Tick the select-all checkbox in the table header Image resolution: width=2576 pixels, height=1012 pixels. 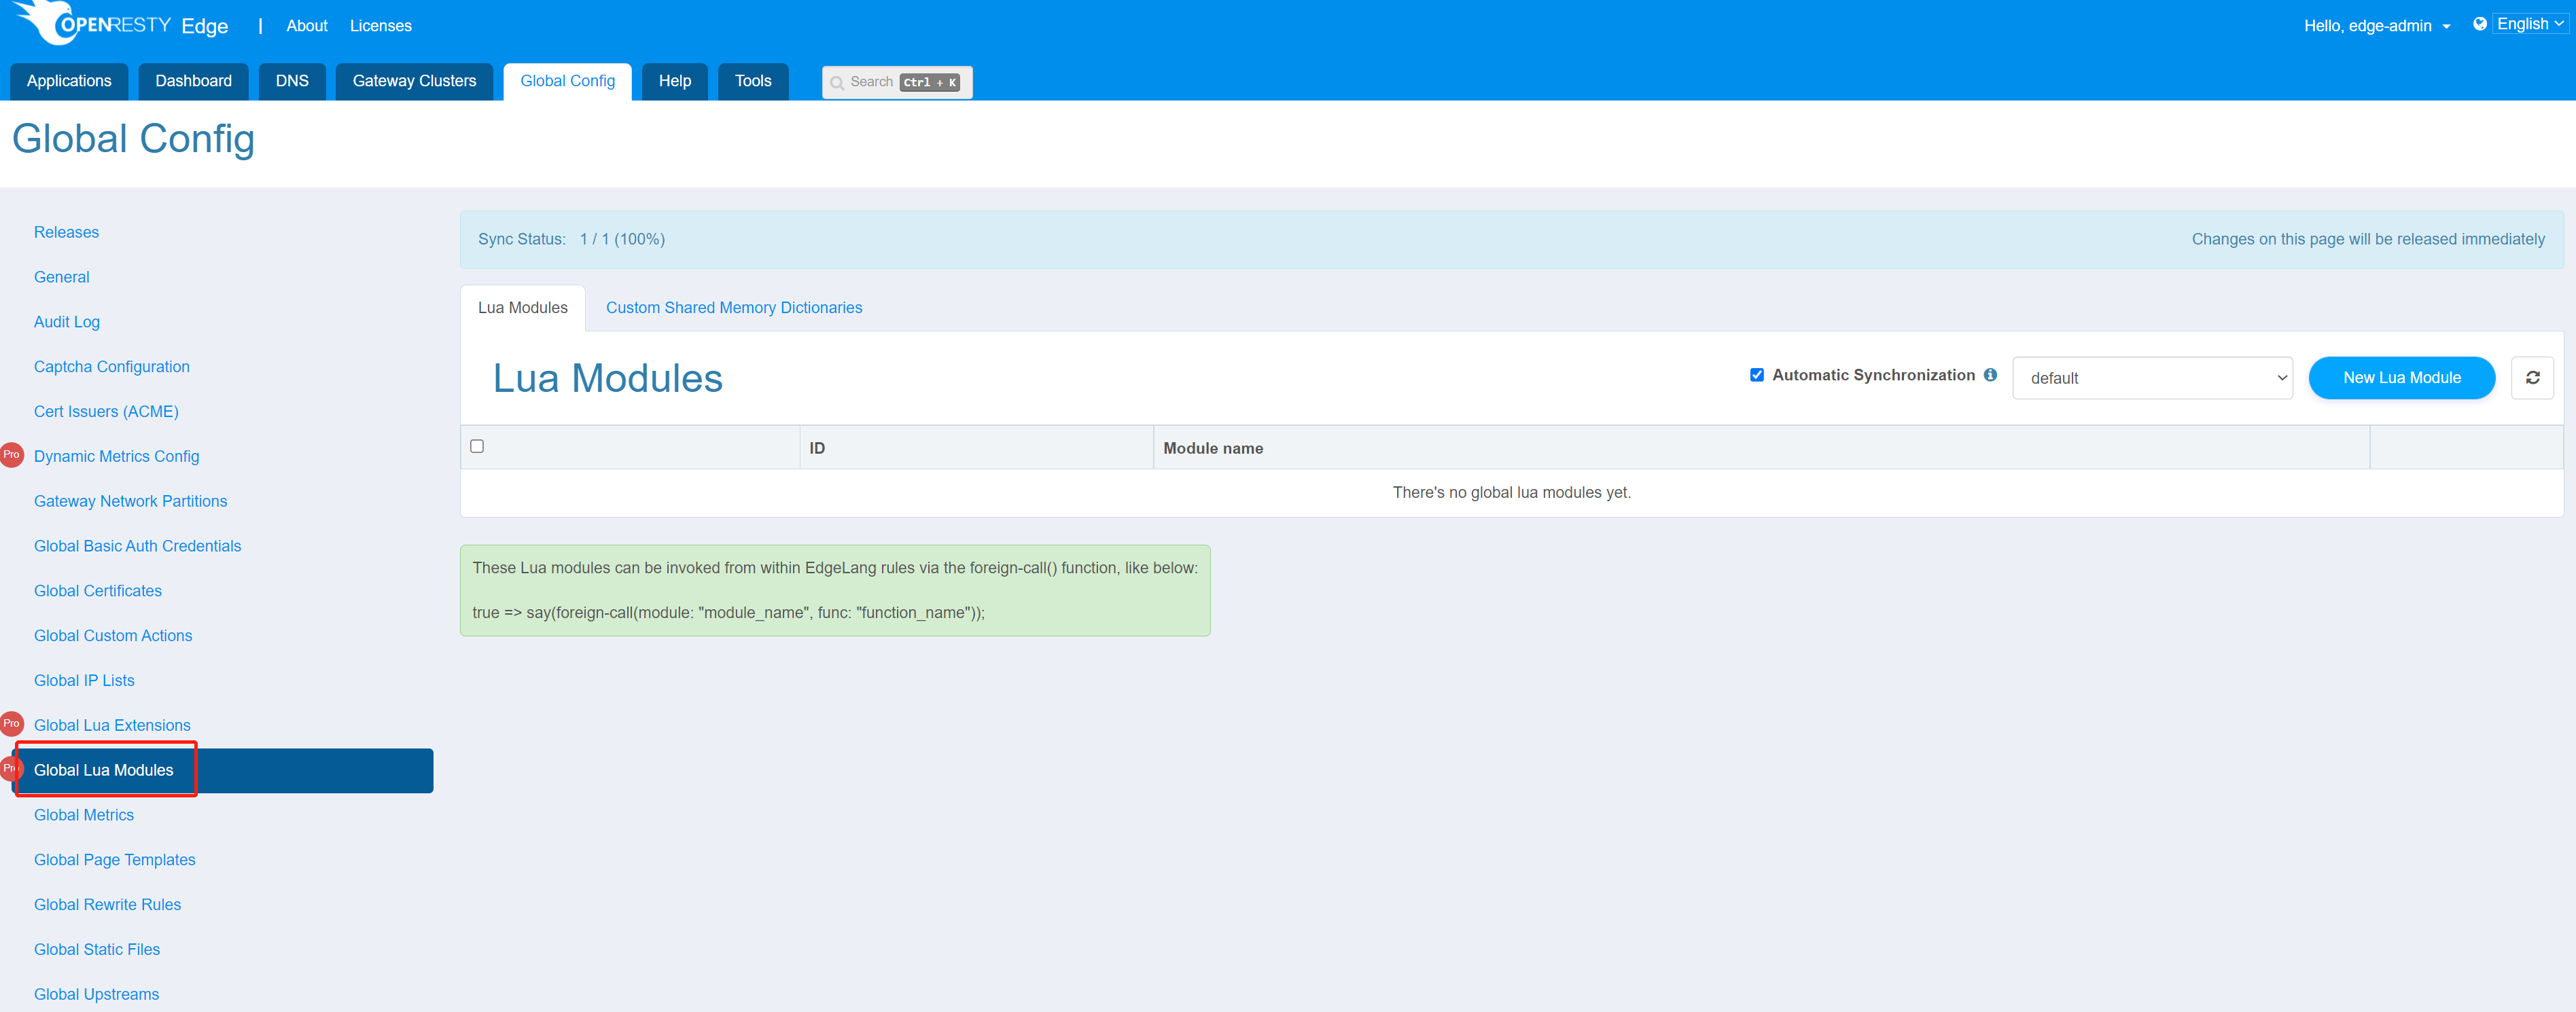coord(477,446)
